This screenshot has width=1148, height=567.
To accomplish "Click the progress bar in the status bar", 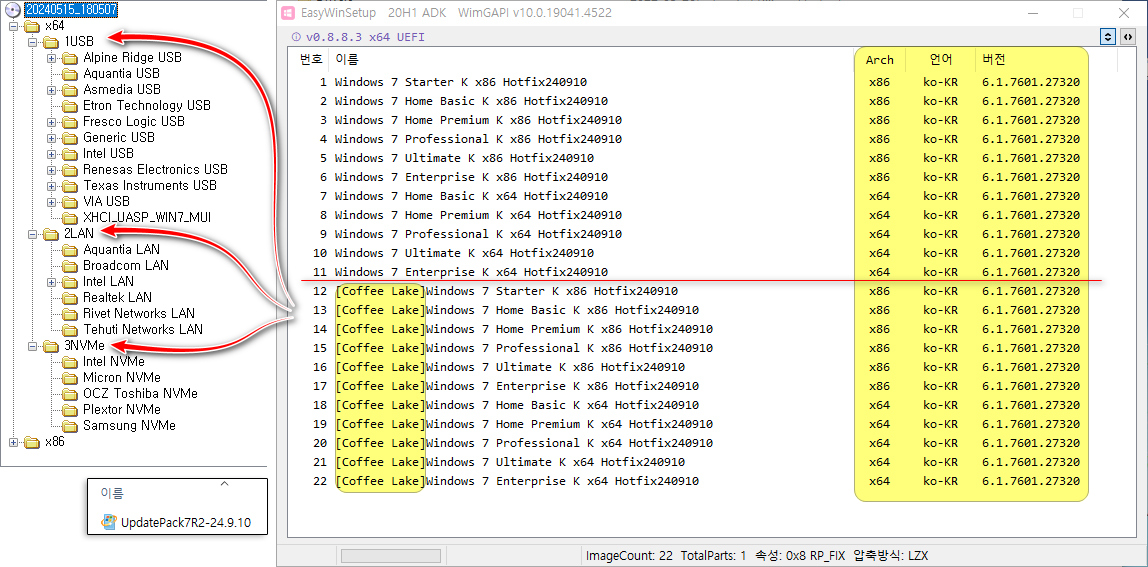I will [390, 555].
